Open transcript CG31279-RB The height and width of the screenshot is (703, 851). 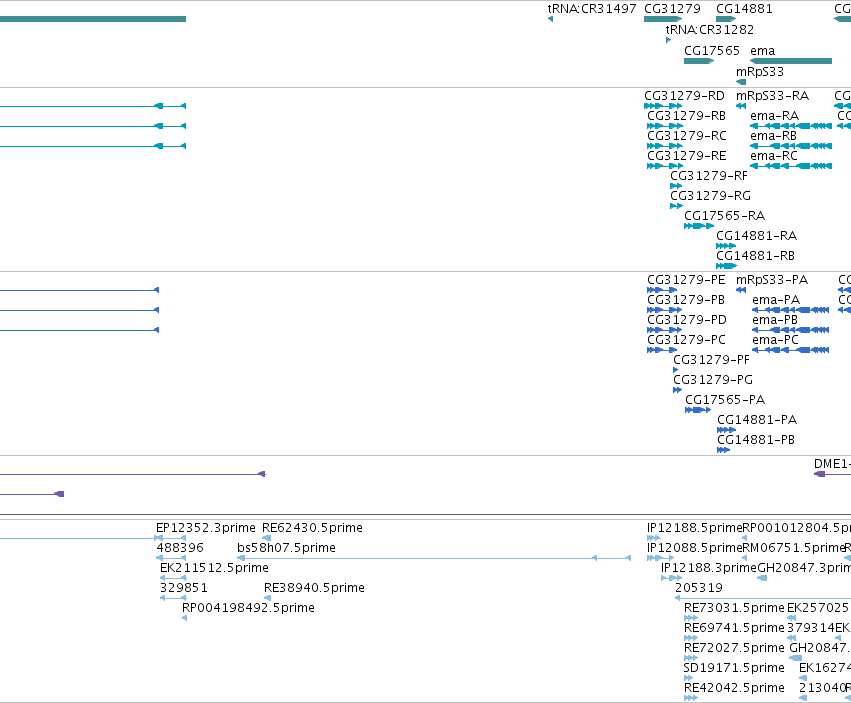coord(665,126)
